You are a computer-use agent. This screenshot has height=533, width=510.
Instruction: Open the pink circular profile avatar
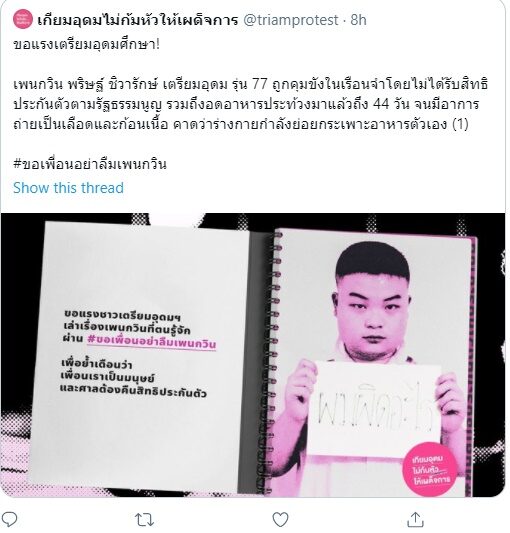tap(23, 20)
